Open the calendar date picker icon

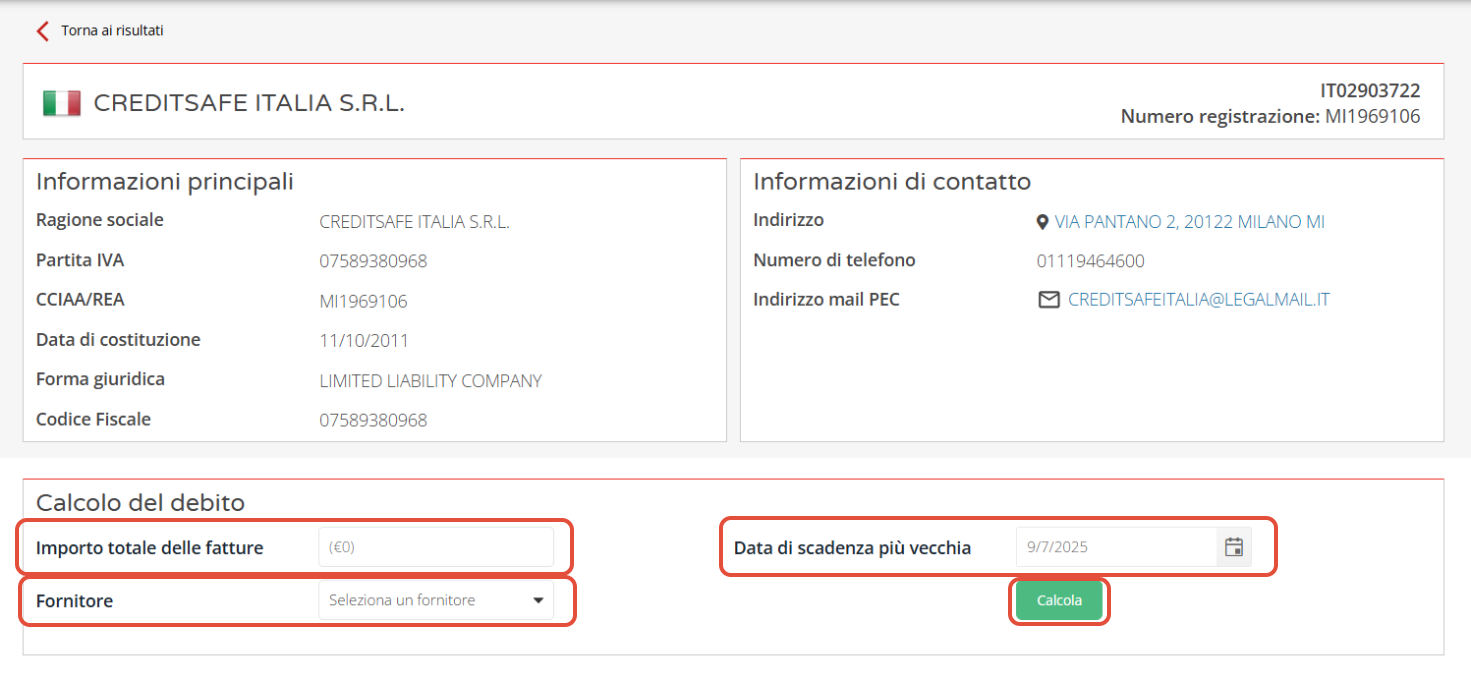(x=1234, y=547)
